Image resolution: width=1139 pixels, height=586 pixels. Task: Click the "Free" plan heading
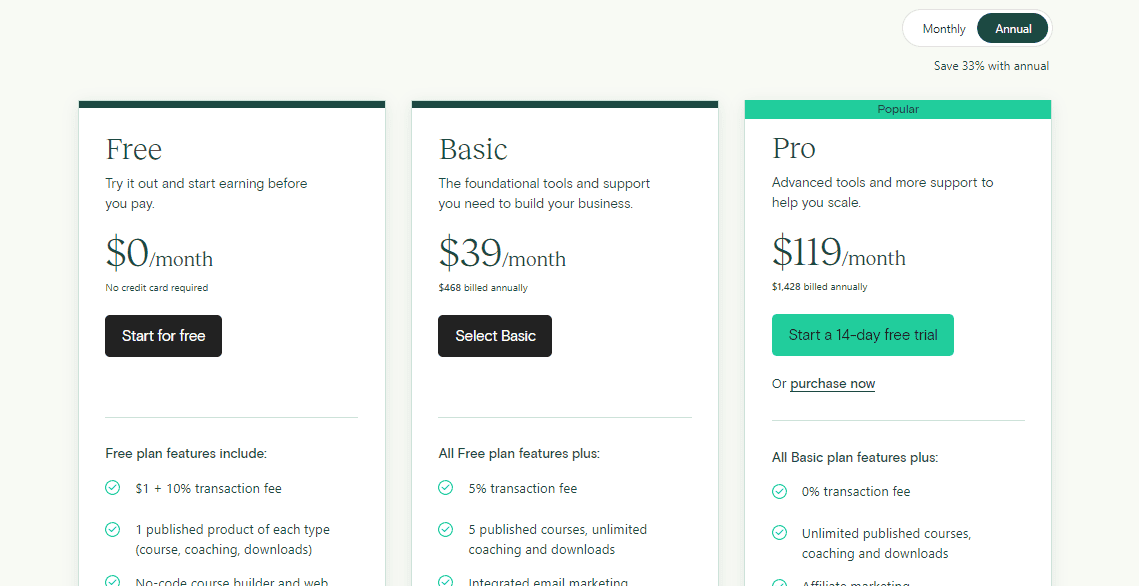[133, 149]
